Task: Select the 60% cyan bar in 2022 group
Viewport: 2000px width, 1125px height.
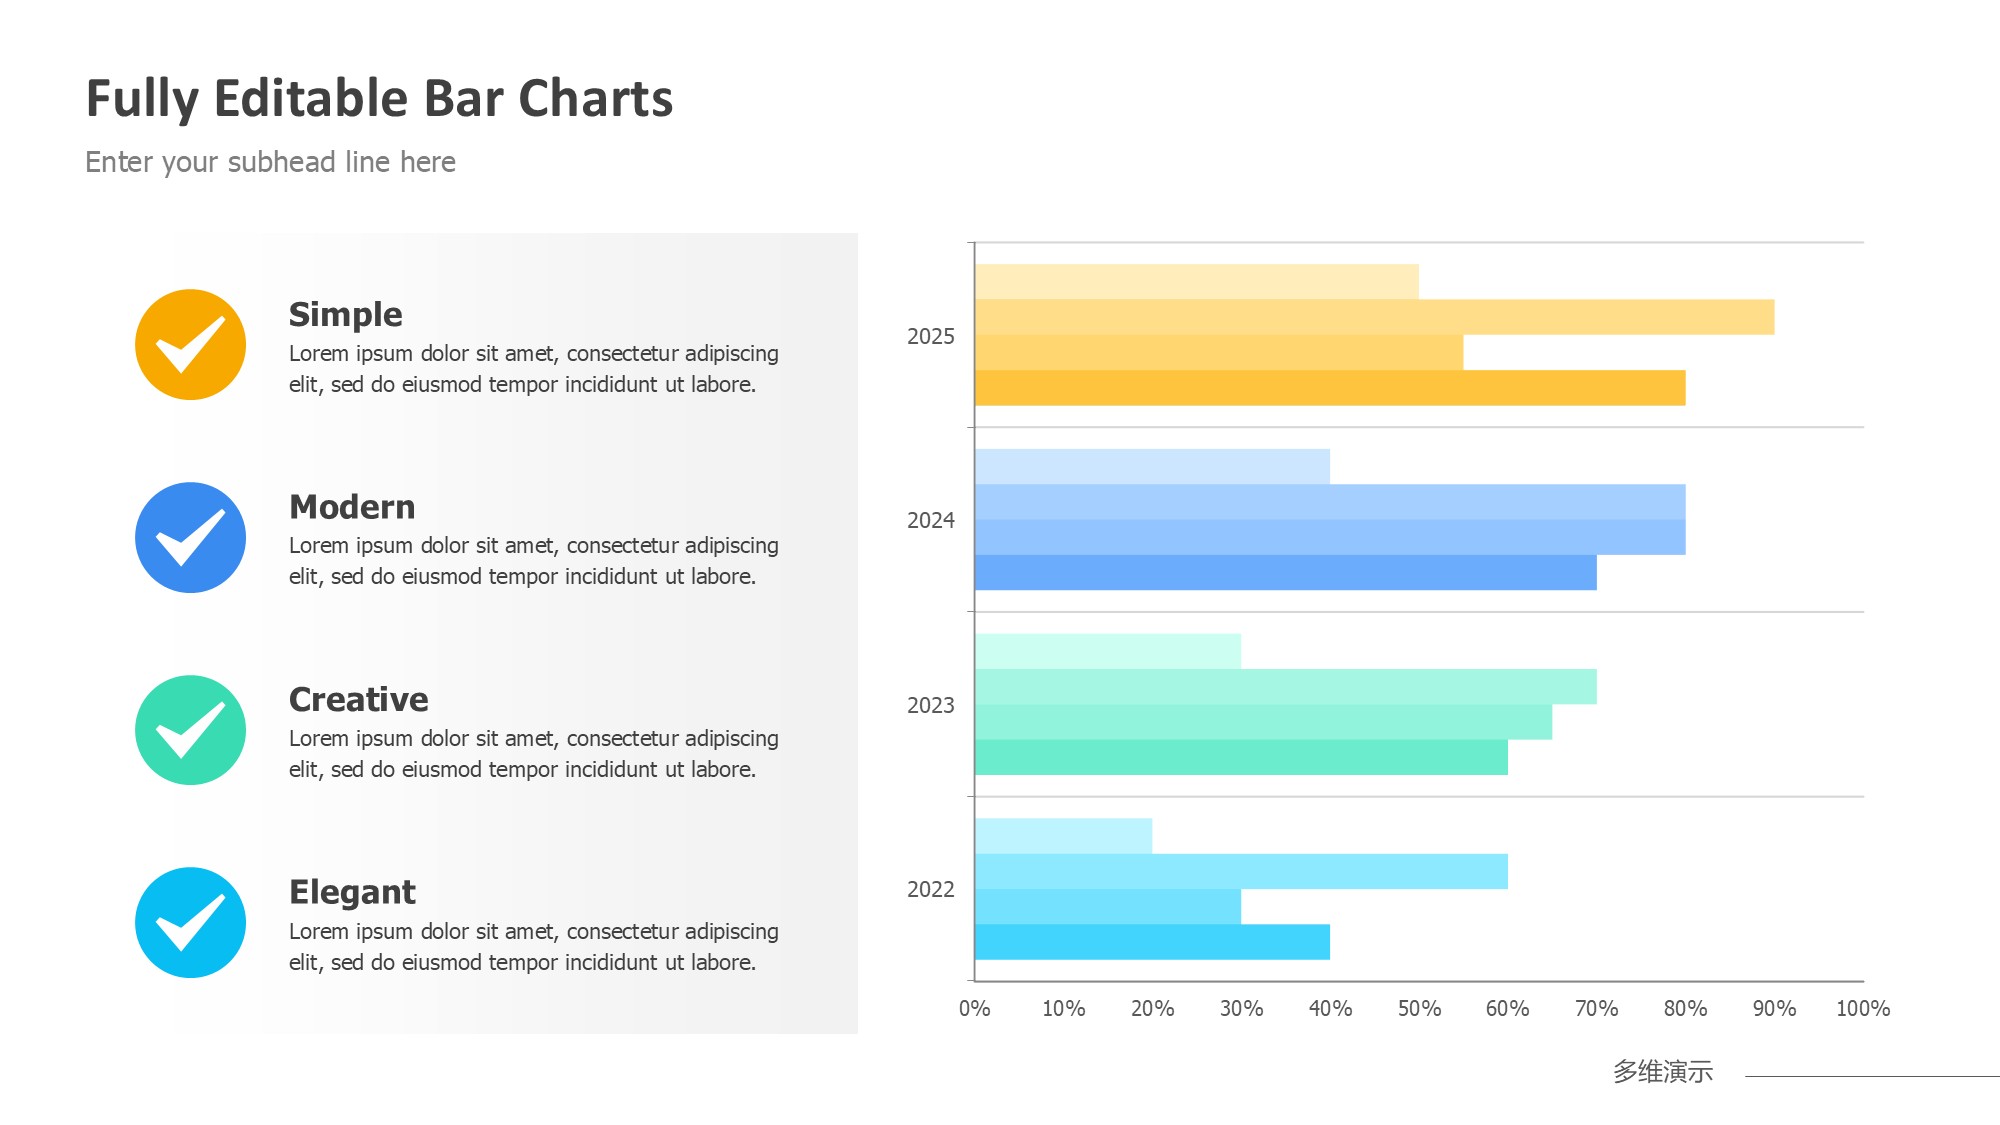Action: click(x=1241, y=872)
